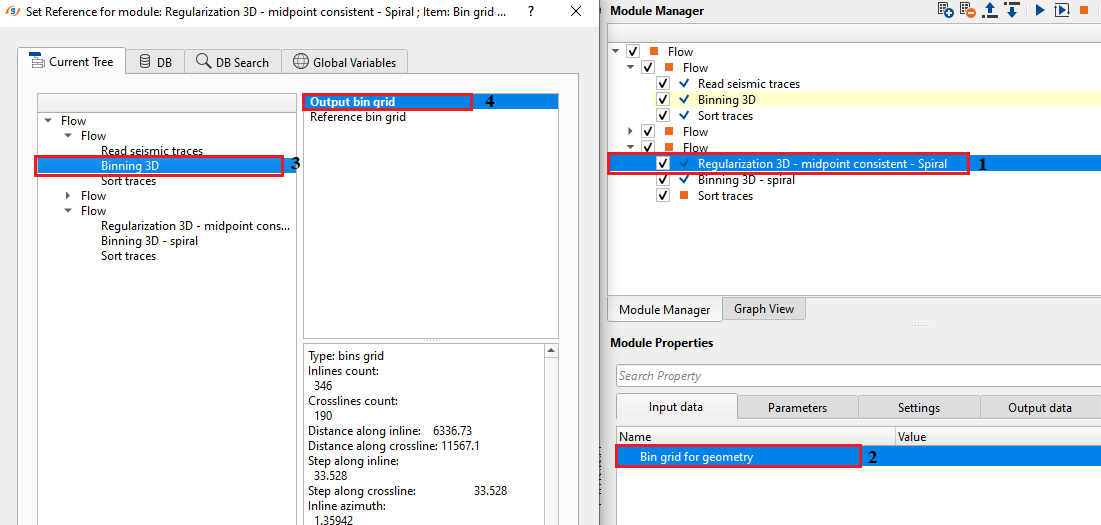
Task: Open the Input data properties tab
Action: click(677, 408)
